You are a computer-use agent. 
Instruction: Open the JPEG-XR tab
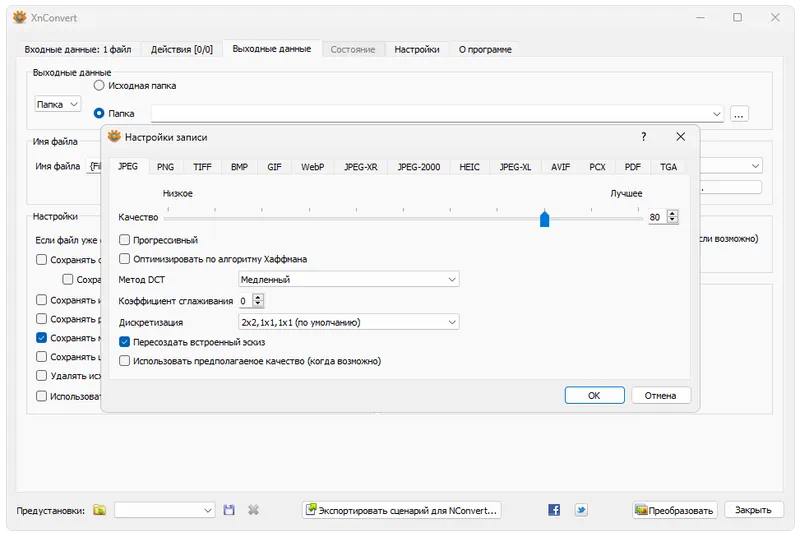(361, 167)
